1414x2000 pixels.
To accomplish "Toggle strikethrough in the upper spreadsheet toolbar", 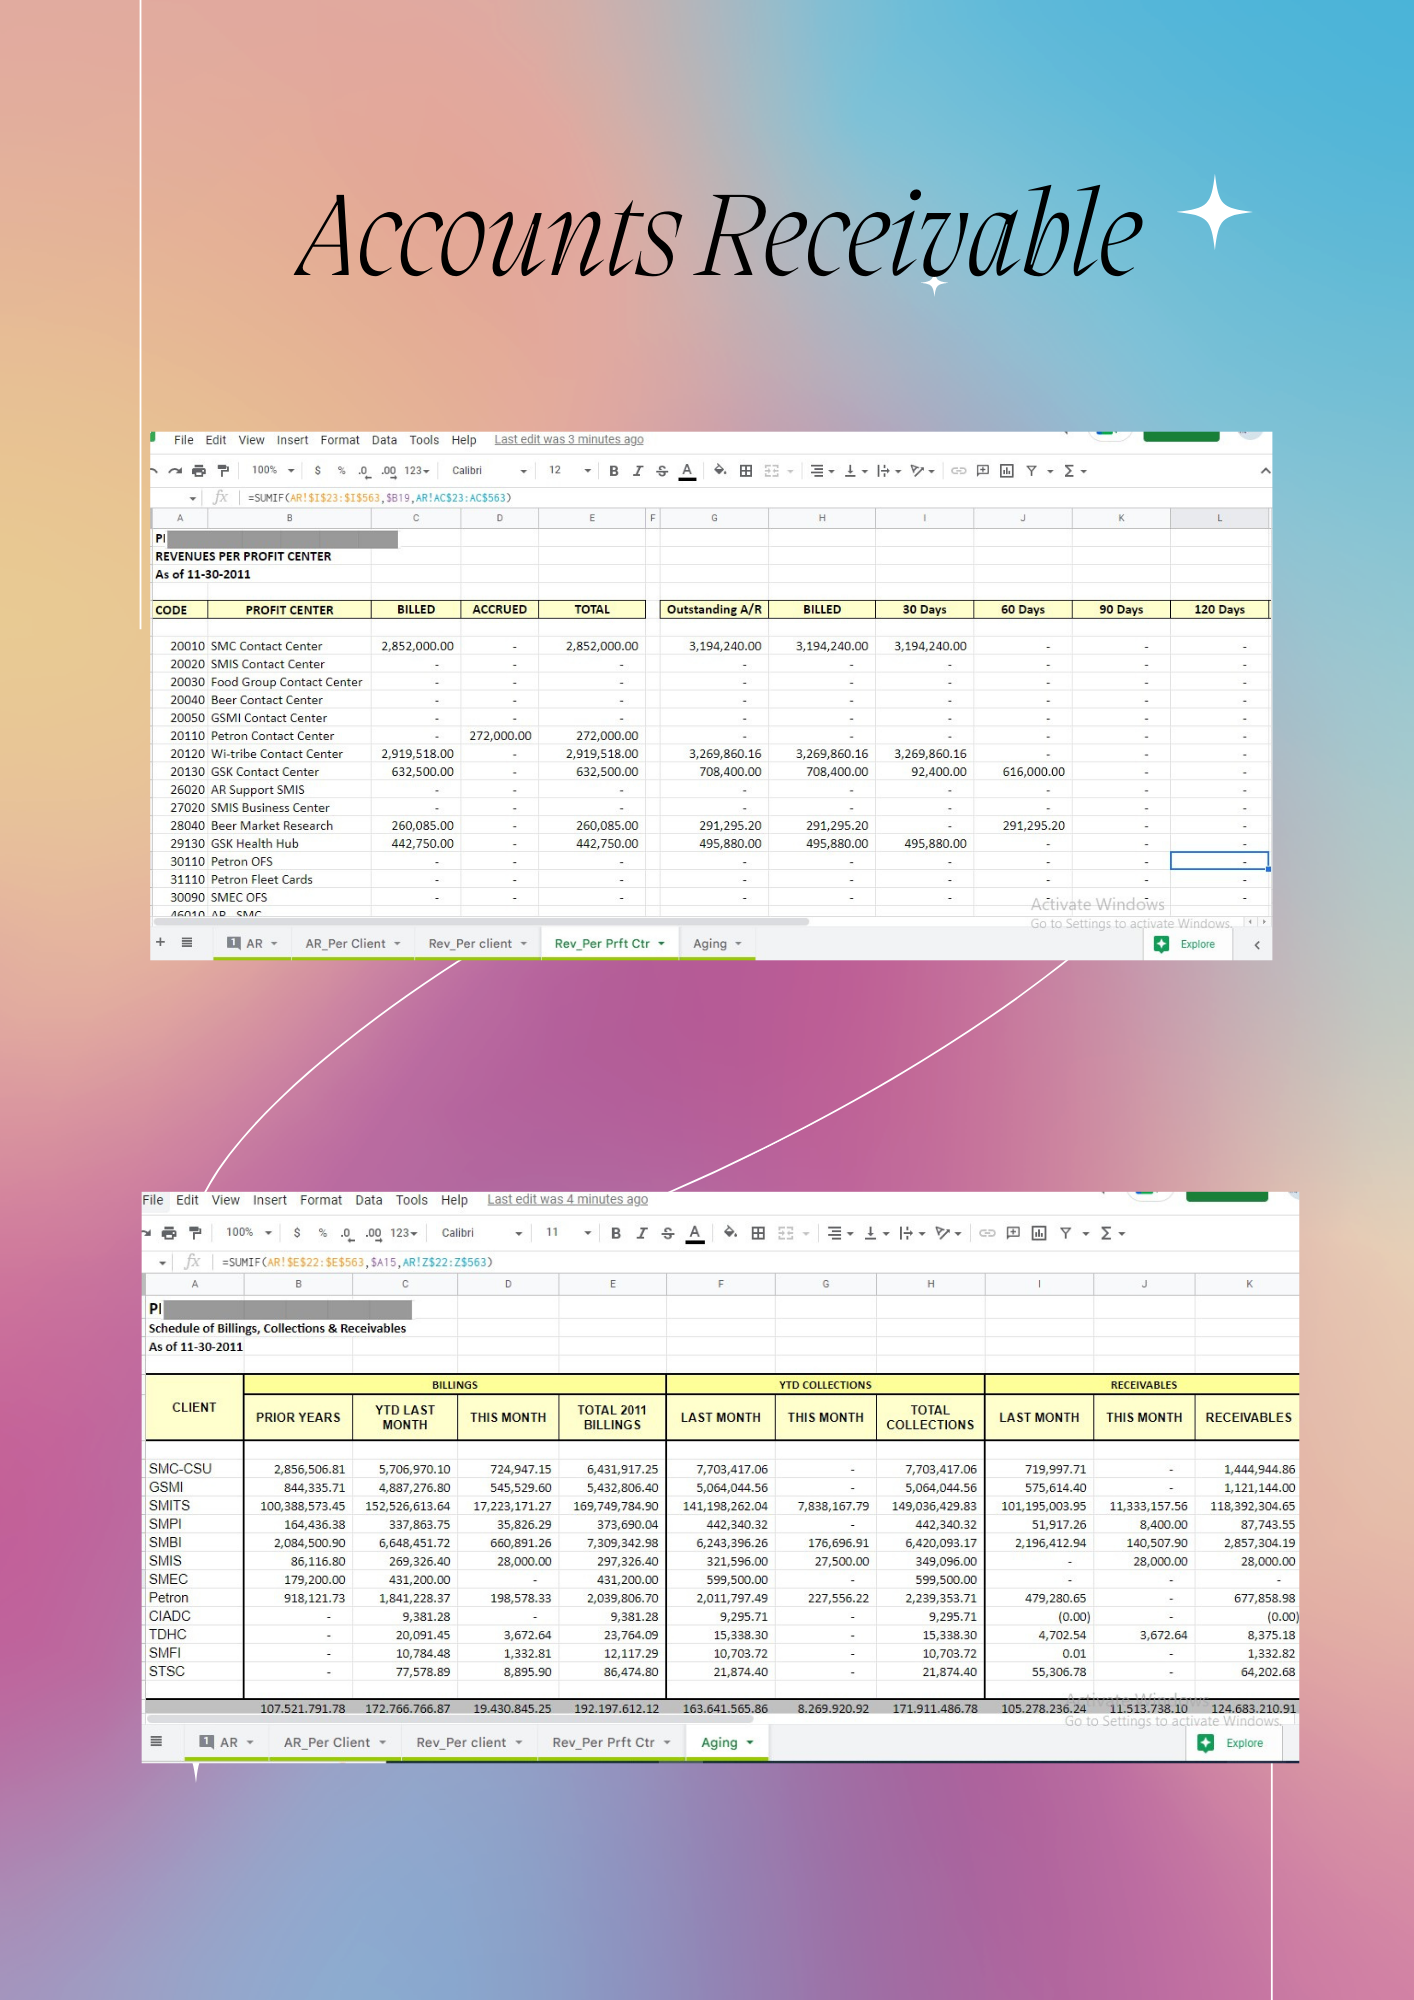I will click(662, 471).
